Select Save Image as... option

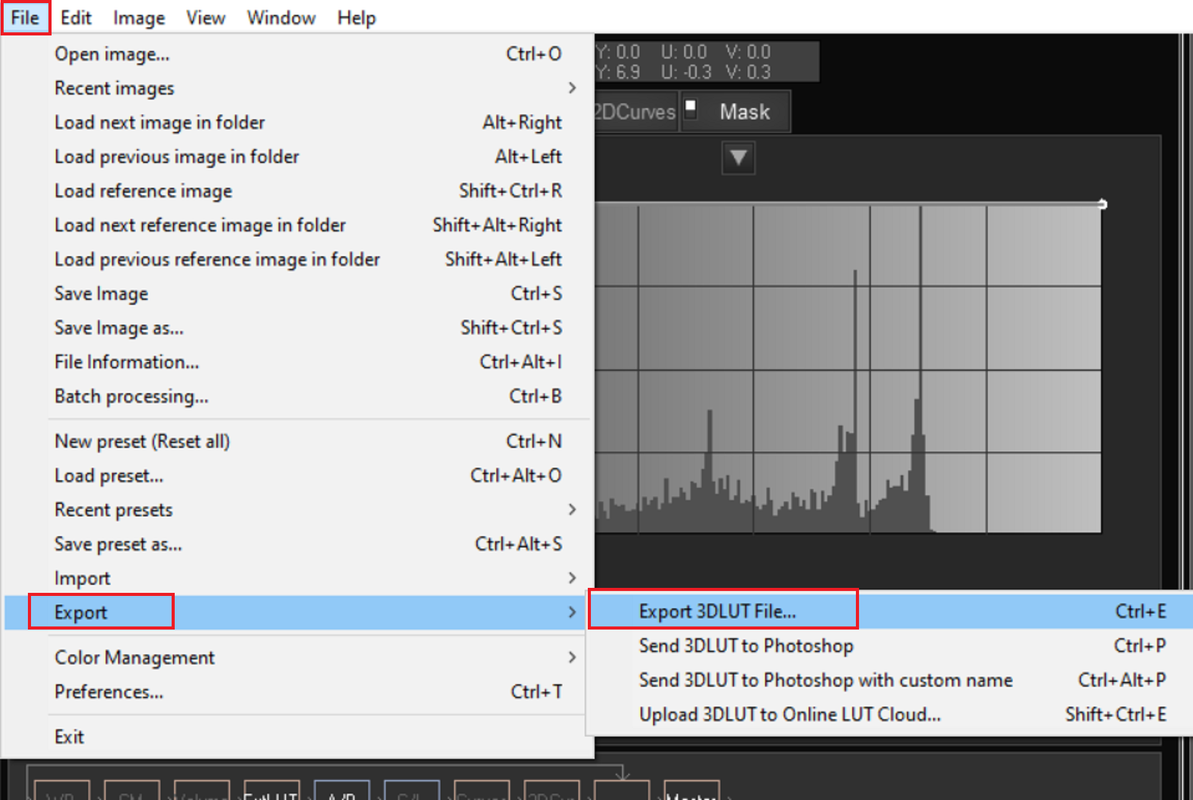297,328
